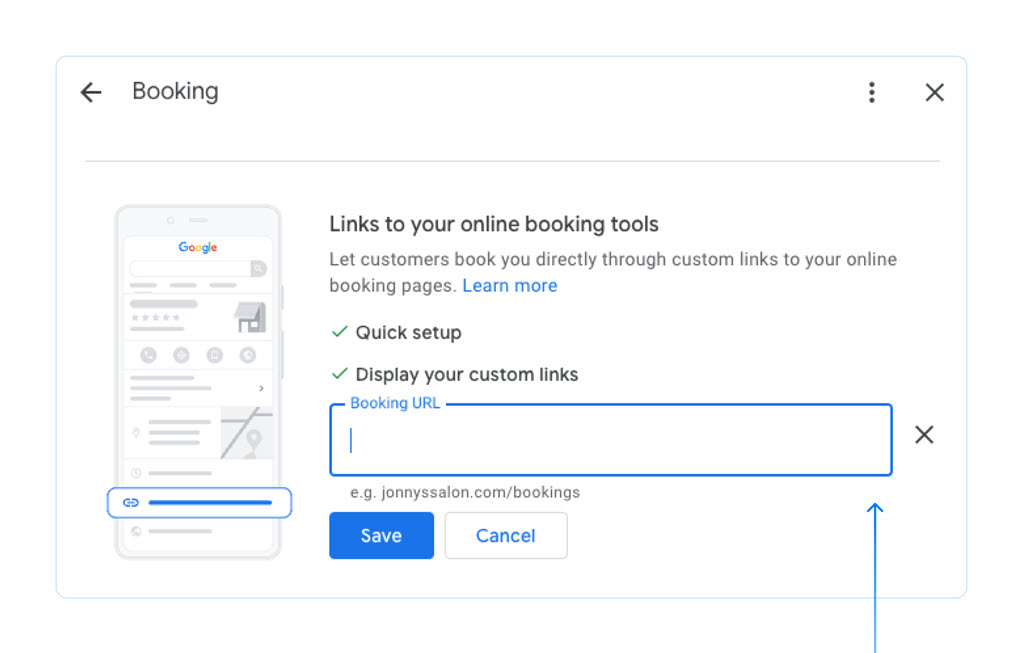
Task: Open the Learn more link
Action: pyautogui.click(x=510, y=286)
